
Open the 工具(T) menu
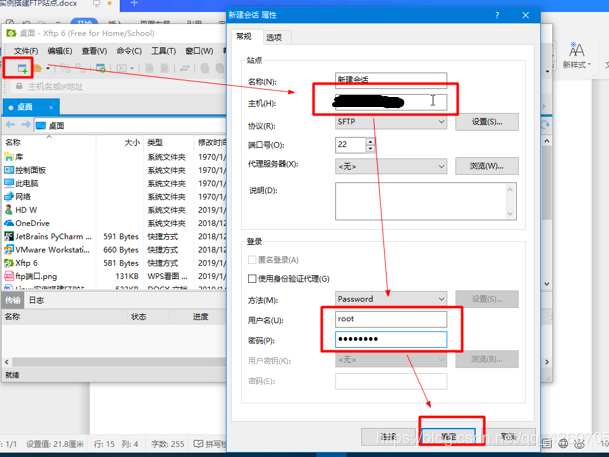click(x=164, y=51)
